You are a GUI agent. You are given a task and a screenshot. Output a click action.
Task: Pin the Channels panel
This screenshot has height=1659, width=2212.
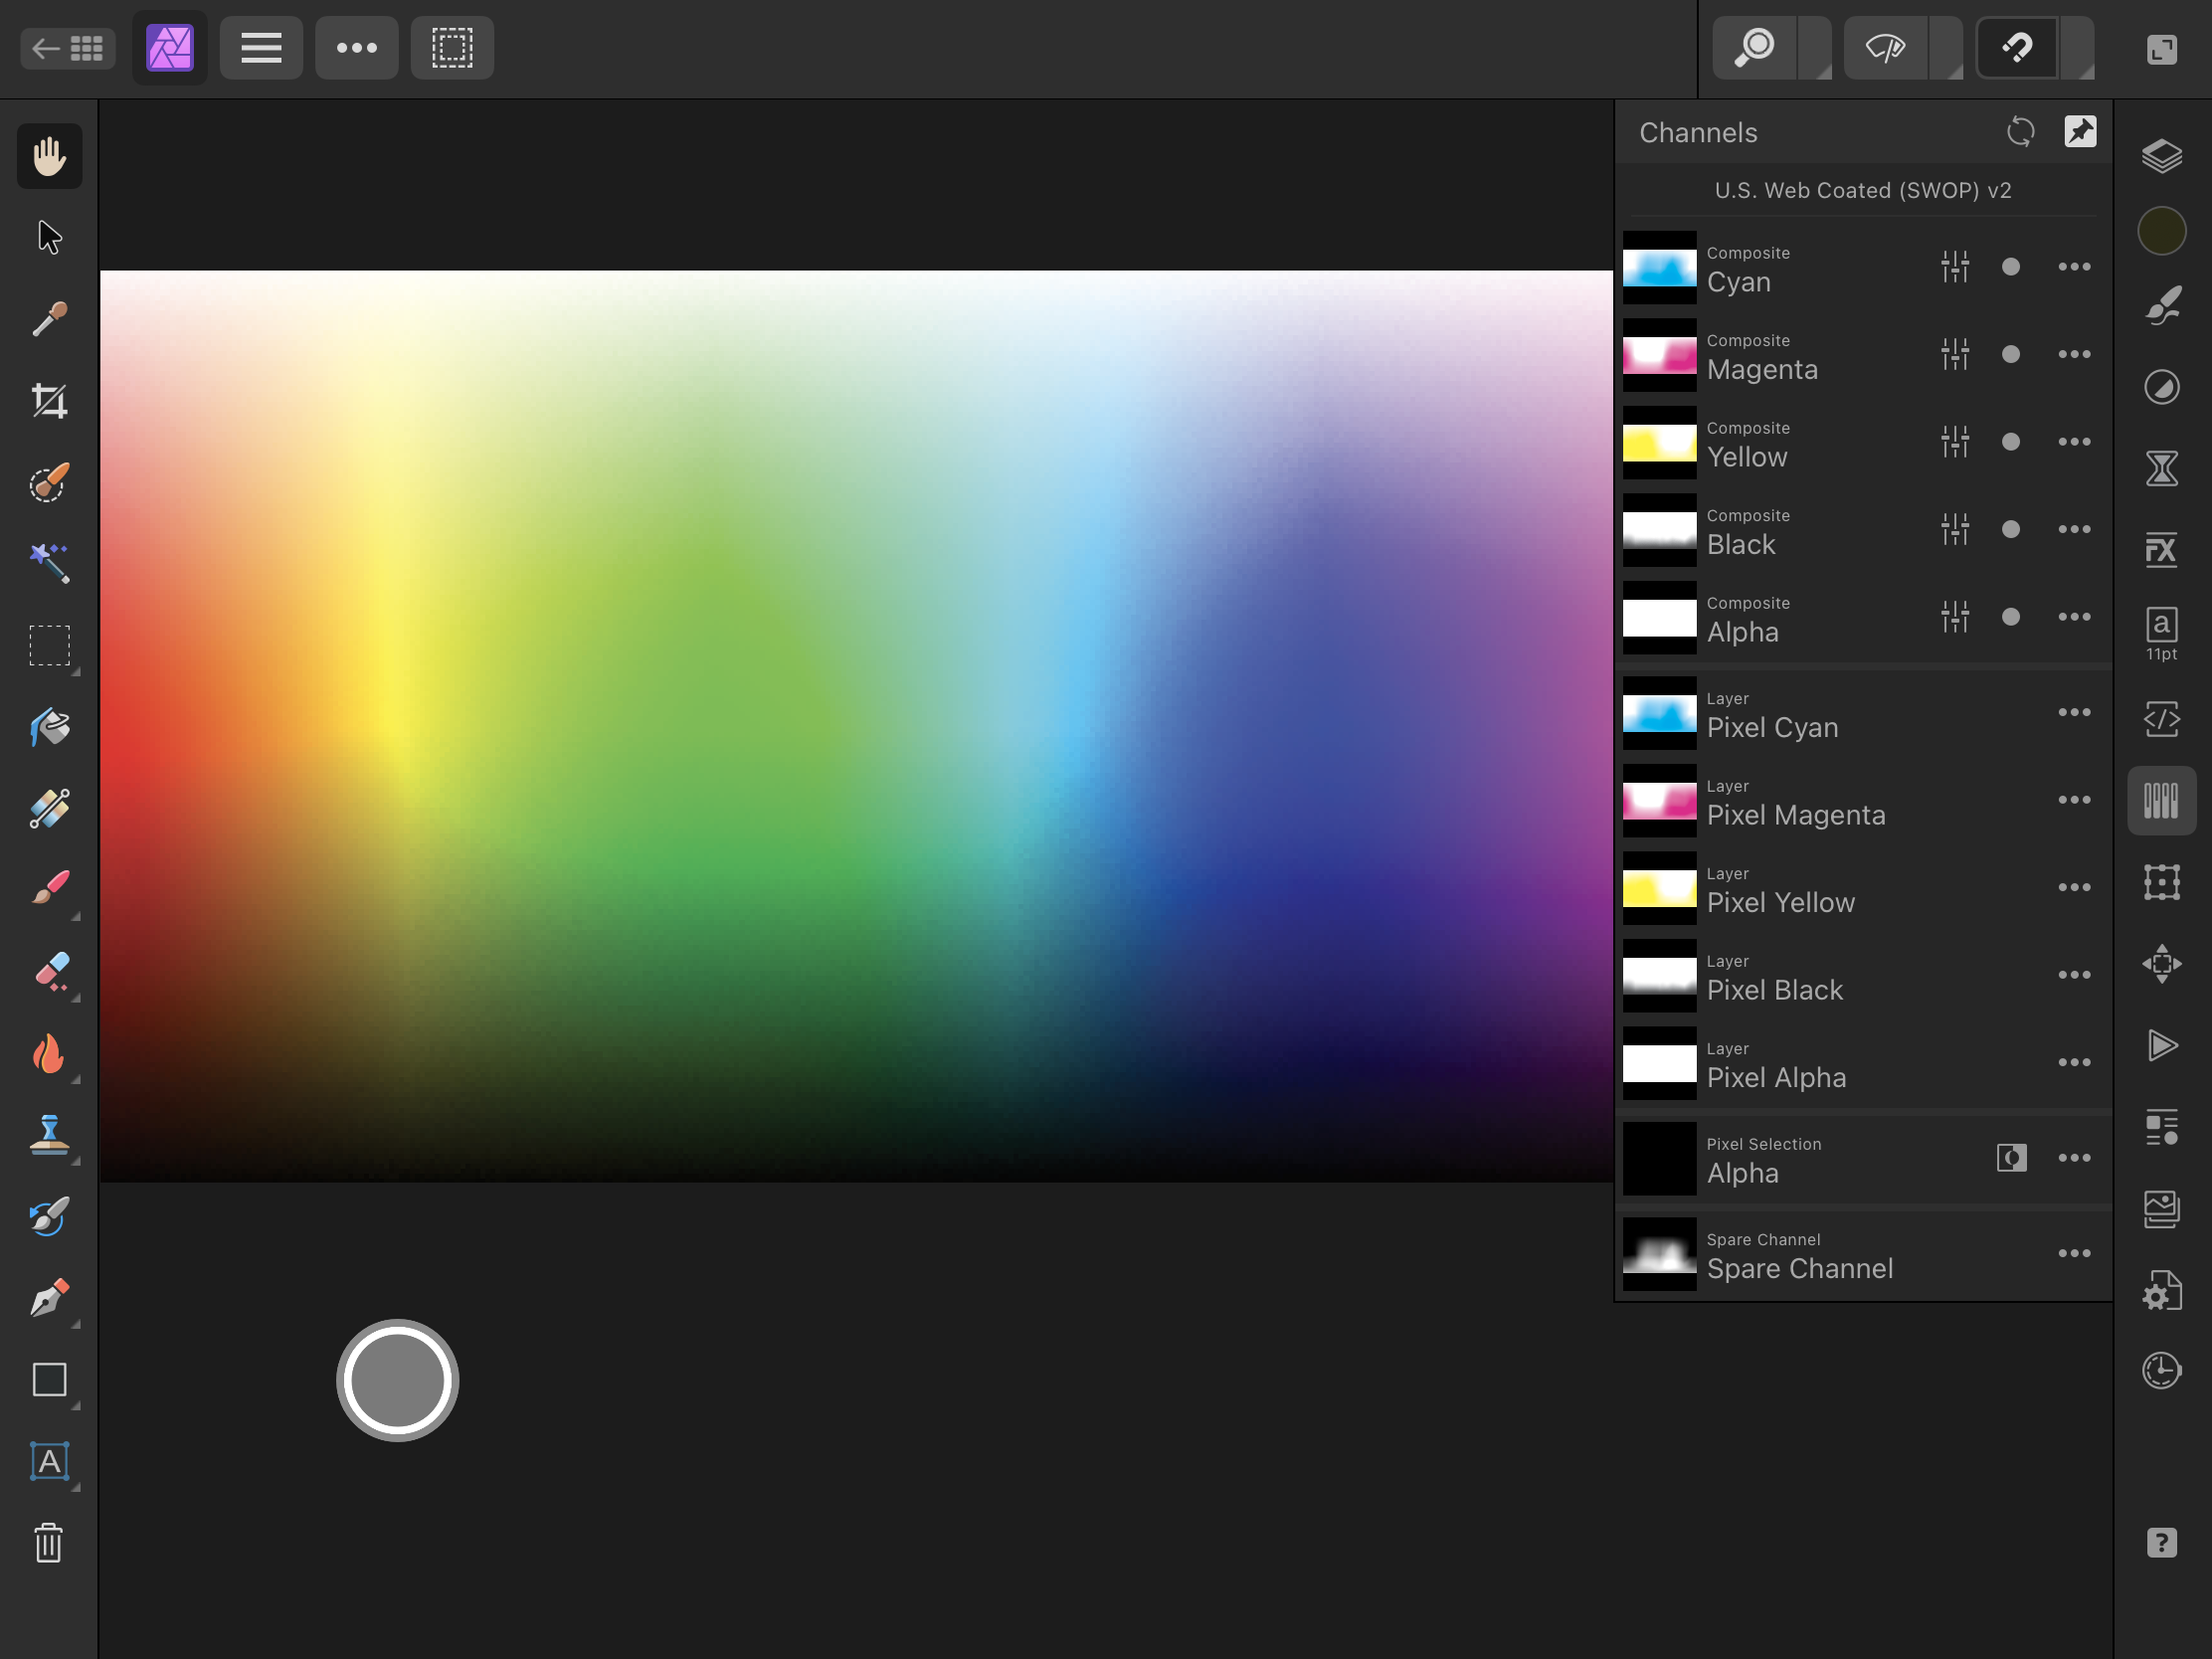[x=2080, y=132]
